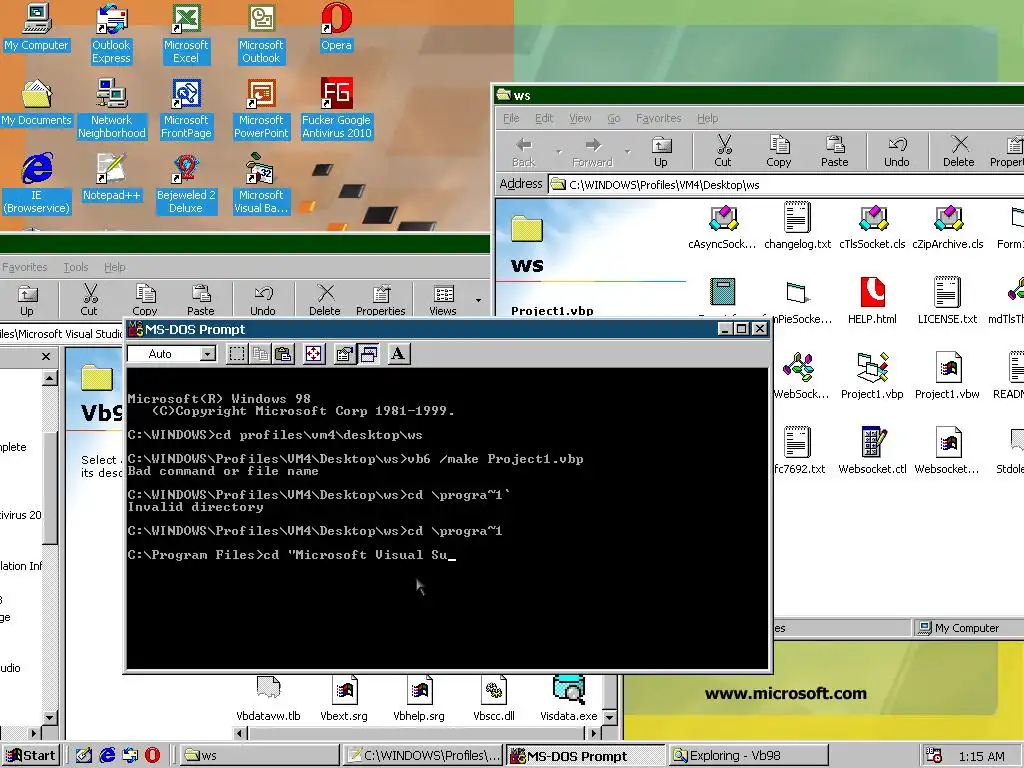The width and height of the screenshot is (1024, 768).
Task: Click Views button in Vb98 Explorer toolbar
Action: click(443, 300)
